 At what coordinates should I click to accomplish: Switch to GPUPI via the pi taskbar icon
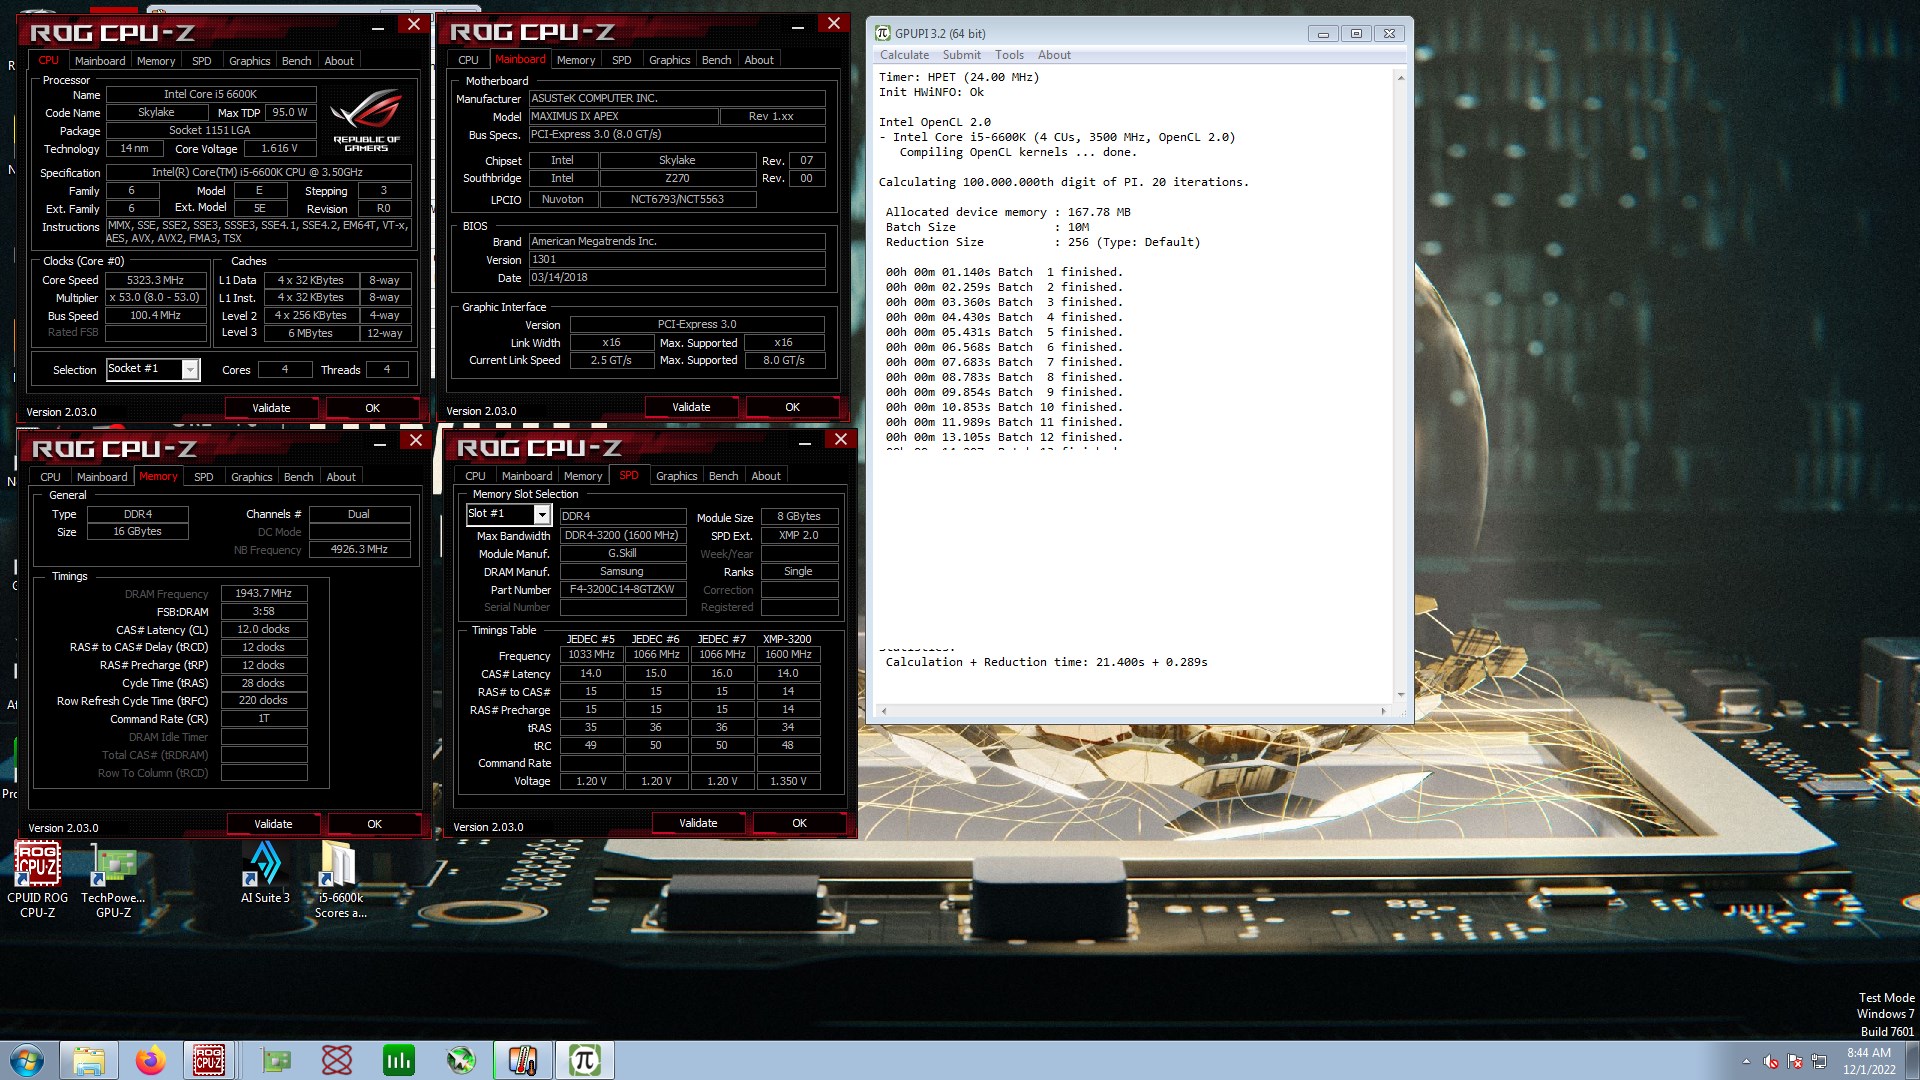coord(584,1060)
